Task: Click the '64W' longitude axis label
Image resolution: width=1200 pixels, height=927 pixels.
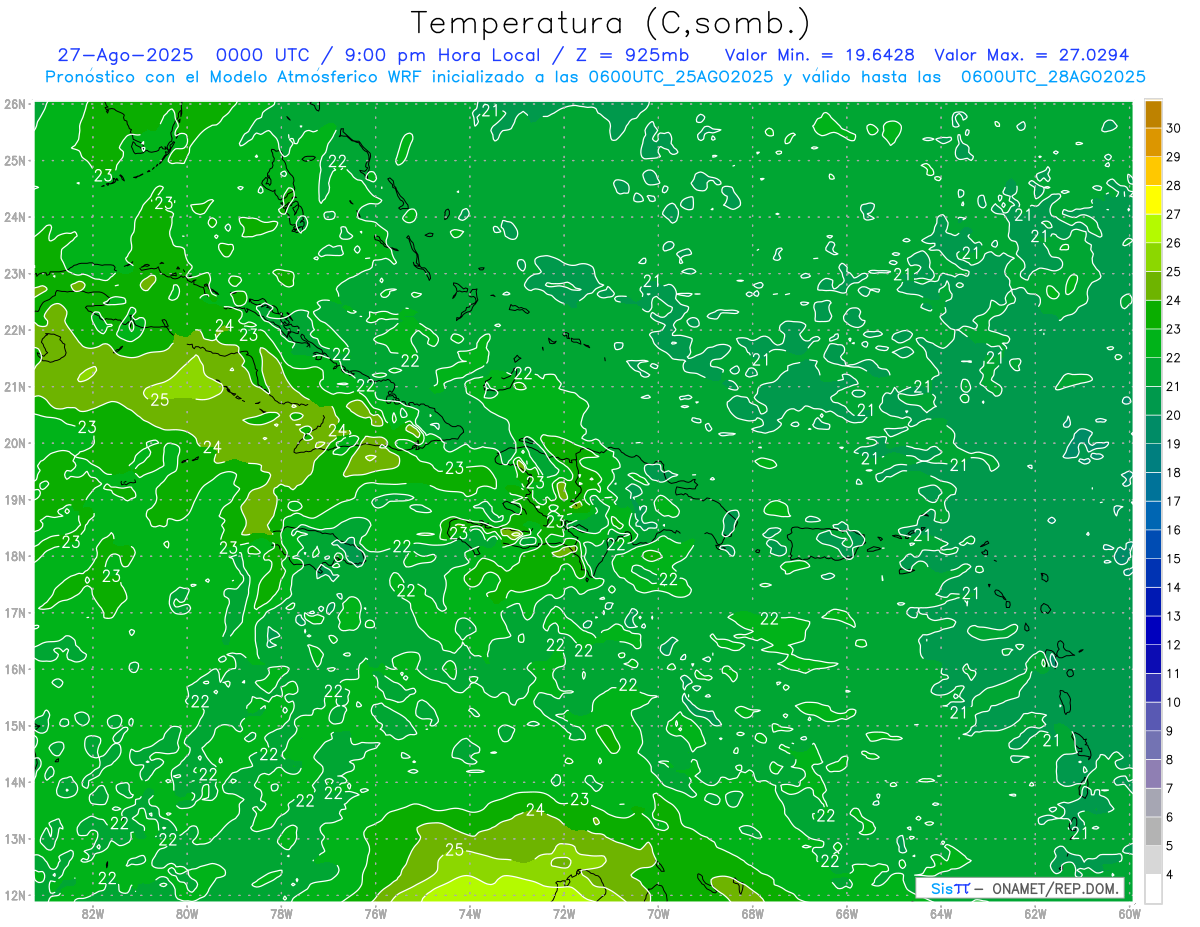Action: [941, 913]
